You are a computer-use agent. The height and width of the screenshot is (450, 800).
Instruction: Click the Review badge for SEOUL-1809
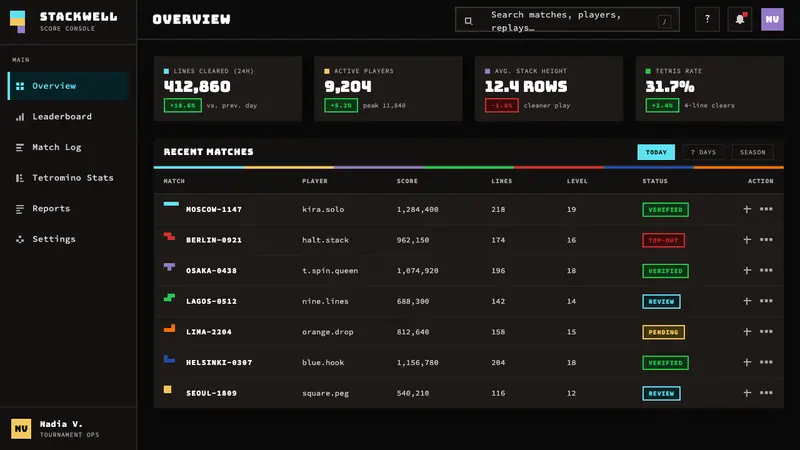coord(661,393)
